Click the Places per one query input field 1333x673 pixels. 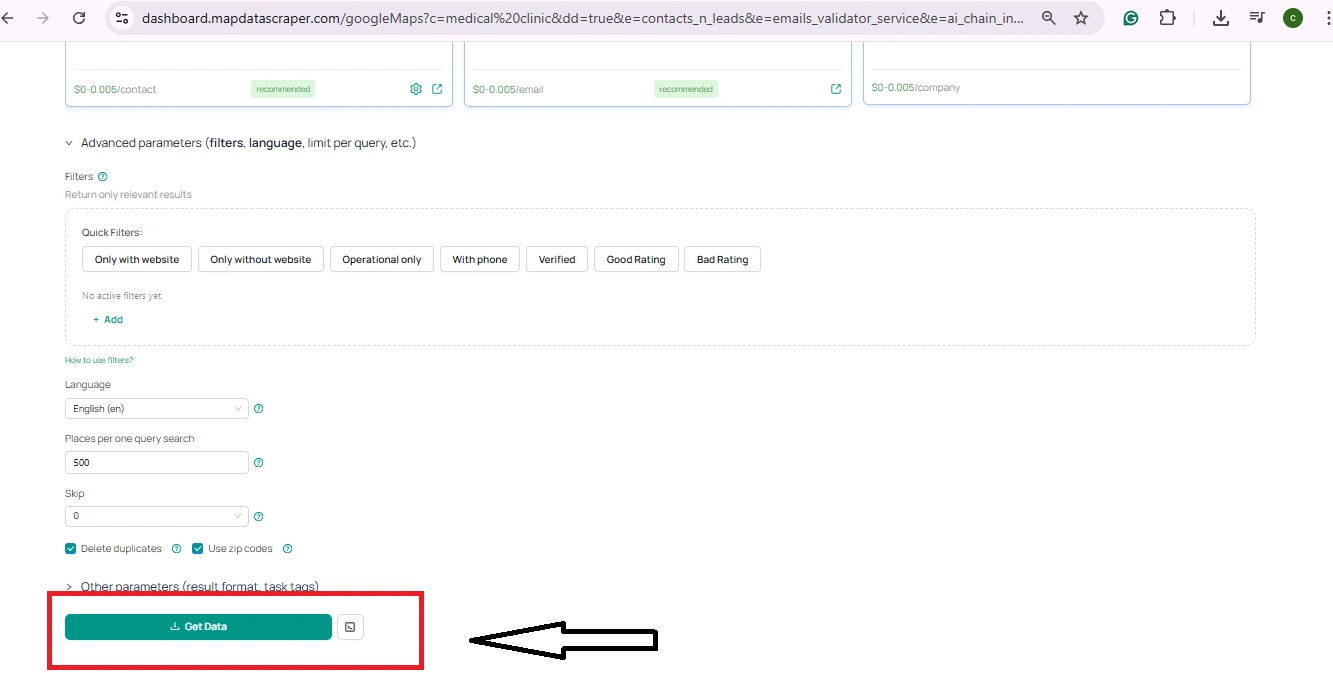pyautogui.click(x=156, y=463)
